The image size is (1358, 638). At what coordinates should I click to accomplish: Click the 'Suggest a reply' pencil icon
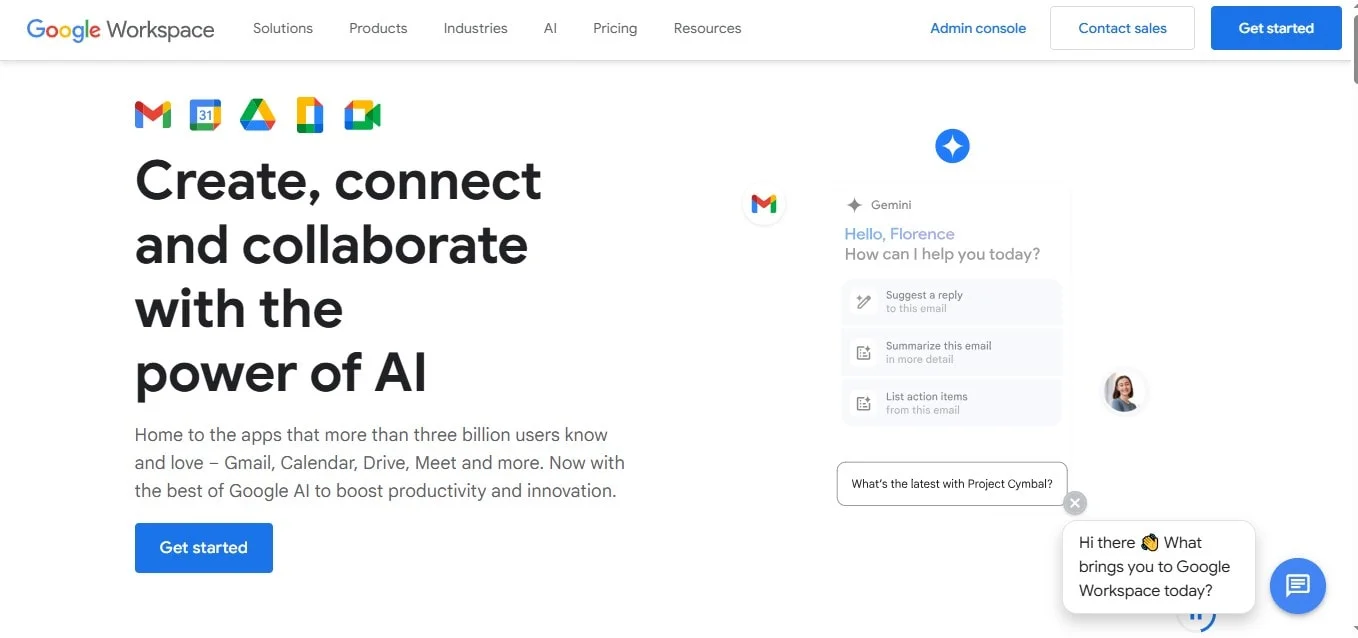click(x=863, y=301)
